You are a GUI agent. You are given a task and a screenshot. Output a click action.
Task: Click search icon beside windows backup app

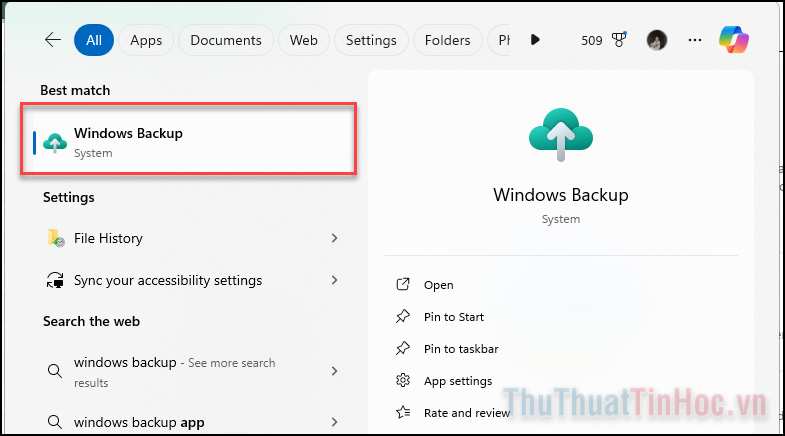(x=55, y=422)
